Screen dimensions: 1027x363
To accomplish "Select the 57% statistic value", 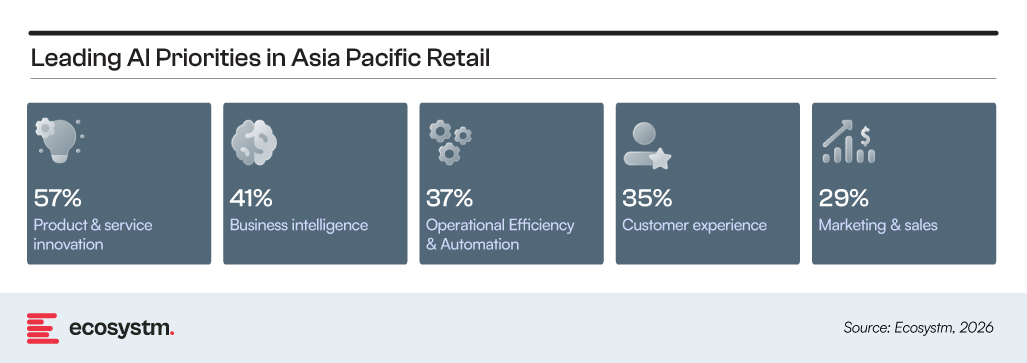I will [57, 197].
